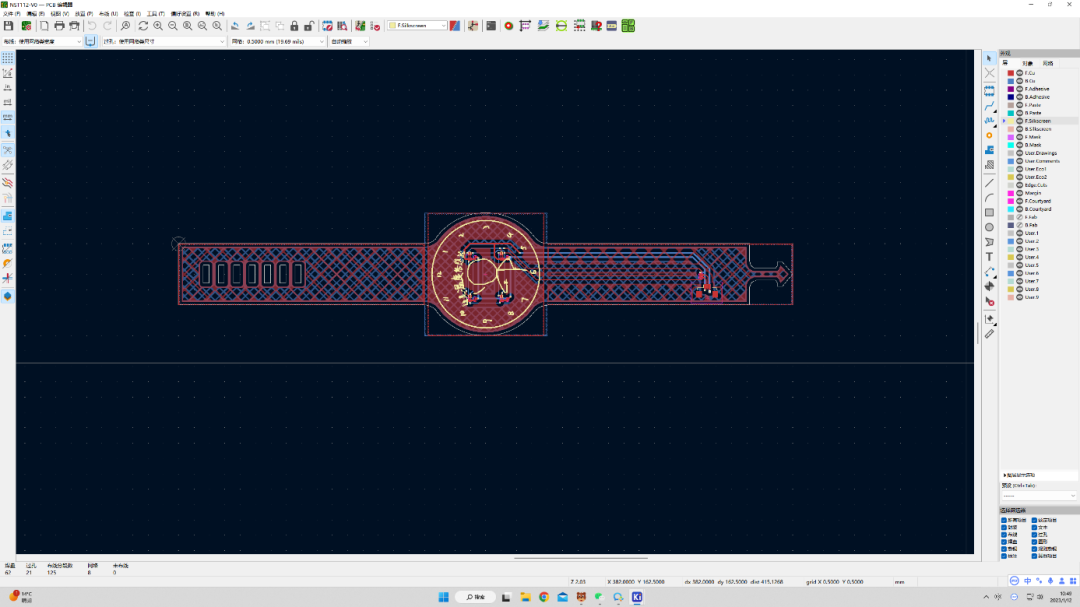Viewport: 1080px width, 607px height.
Task: Click the Print icon in the toolbar
Action: pos(59,26)
